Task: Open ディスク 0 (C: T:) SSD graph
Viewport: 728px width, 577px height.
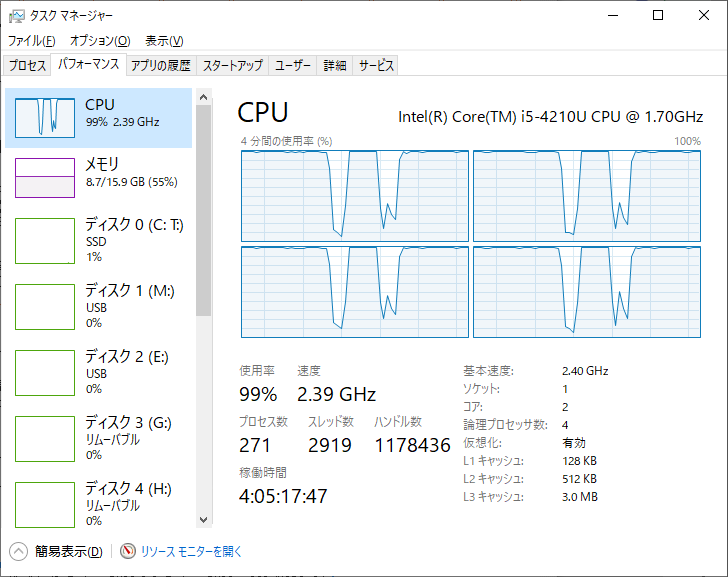Action: pos(45,241)
